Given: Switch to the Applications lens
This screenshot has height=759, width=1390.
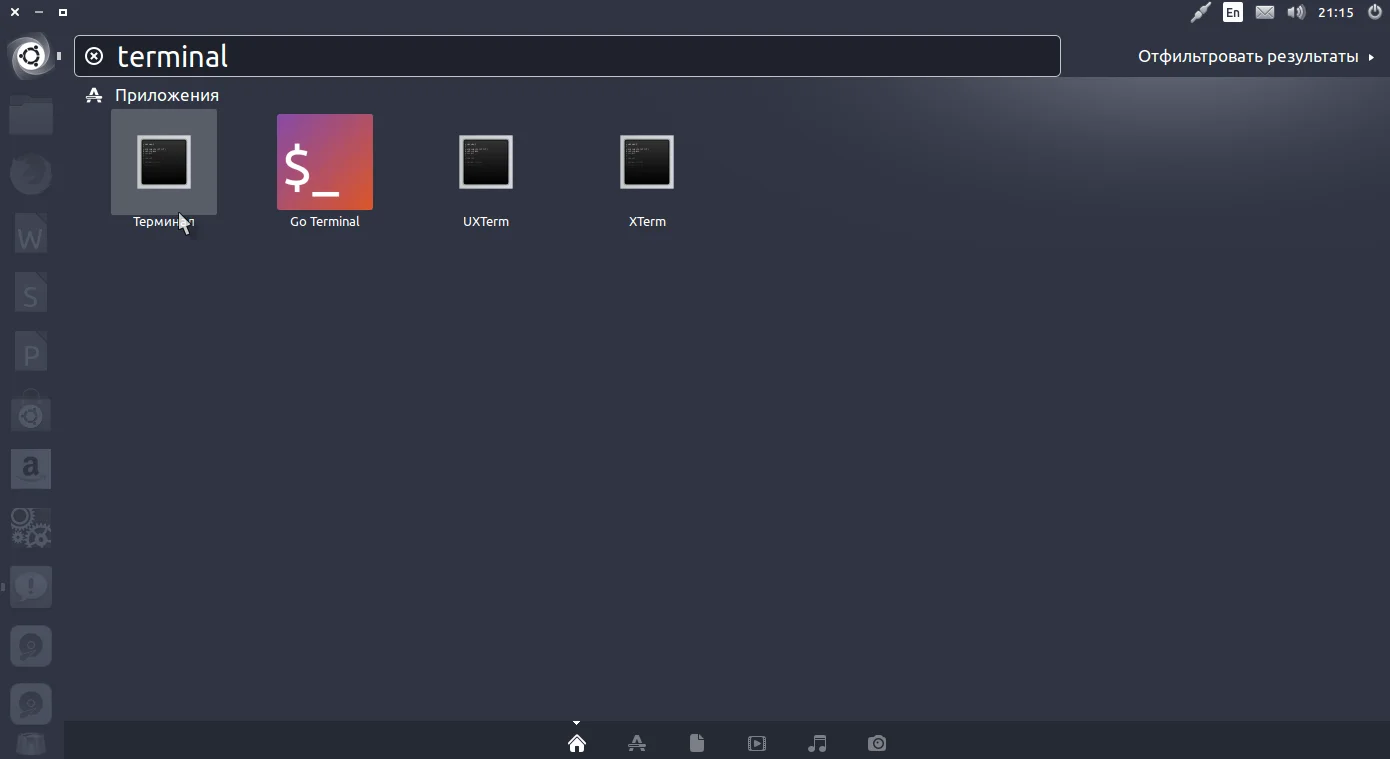Looking at the screenshot, I should coord(637,743).
